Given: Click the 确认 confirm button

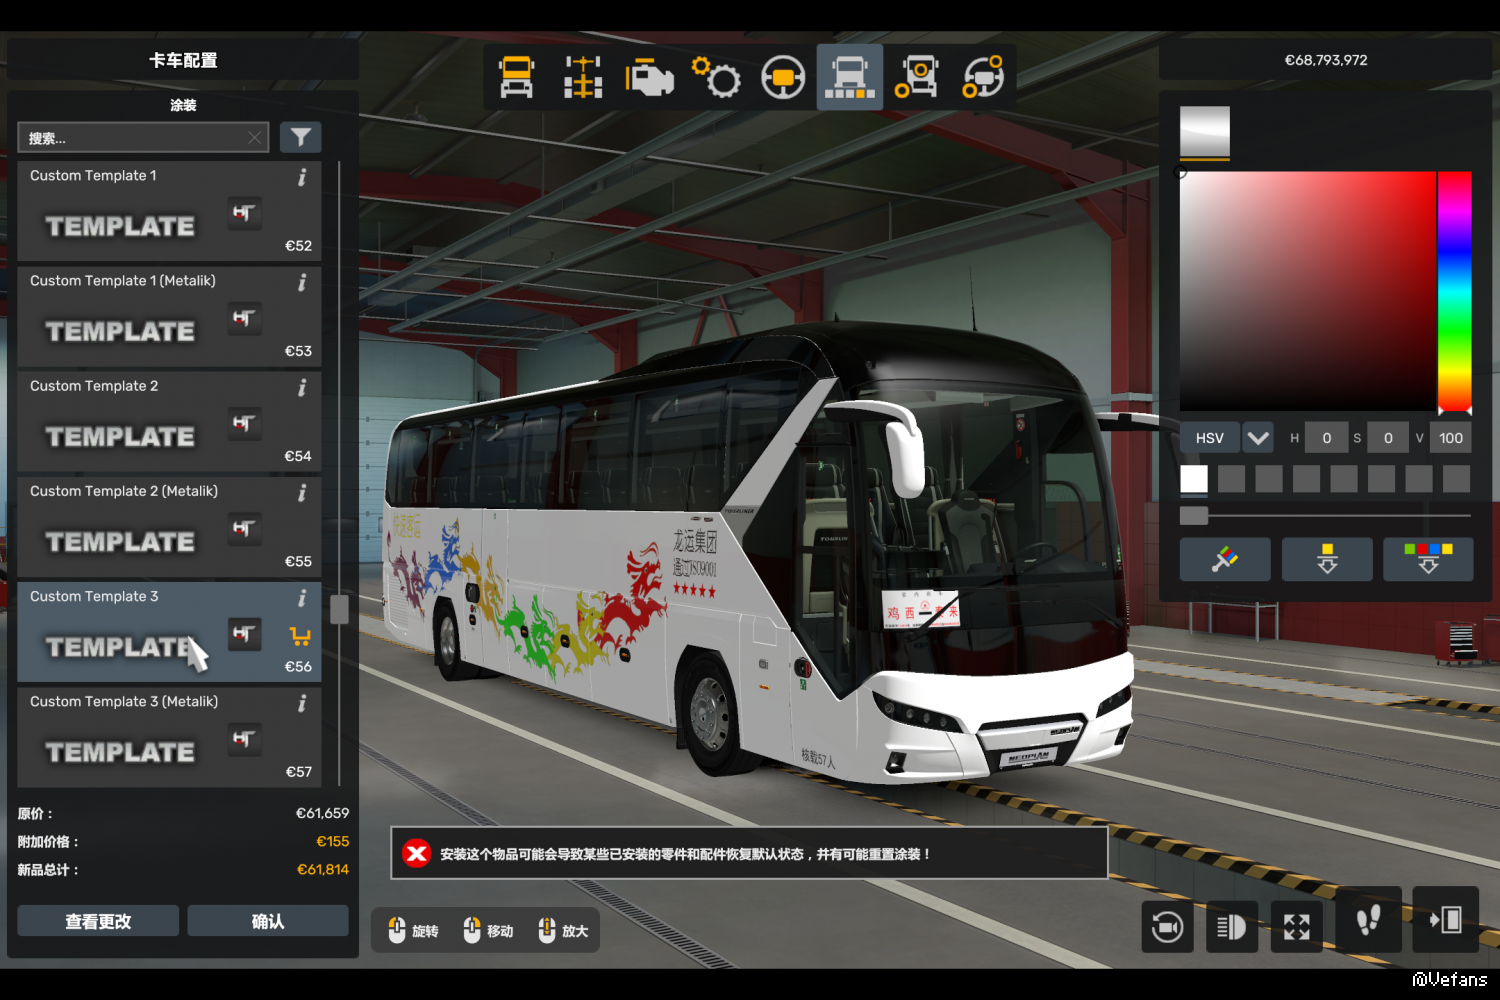Looking at the screenshot, I should [x=267, y=921].
